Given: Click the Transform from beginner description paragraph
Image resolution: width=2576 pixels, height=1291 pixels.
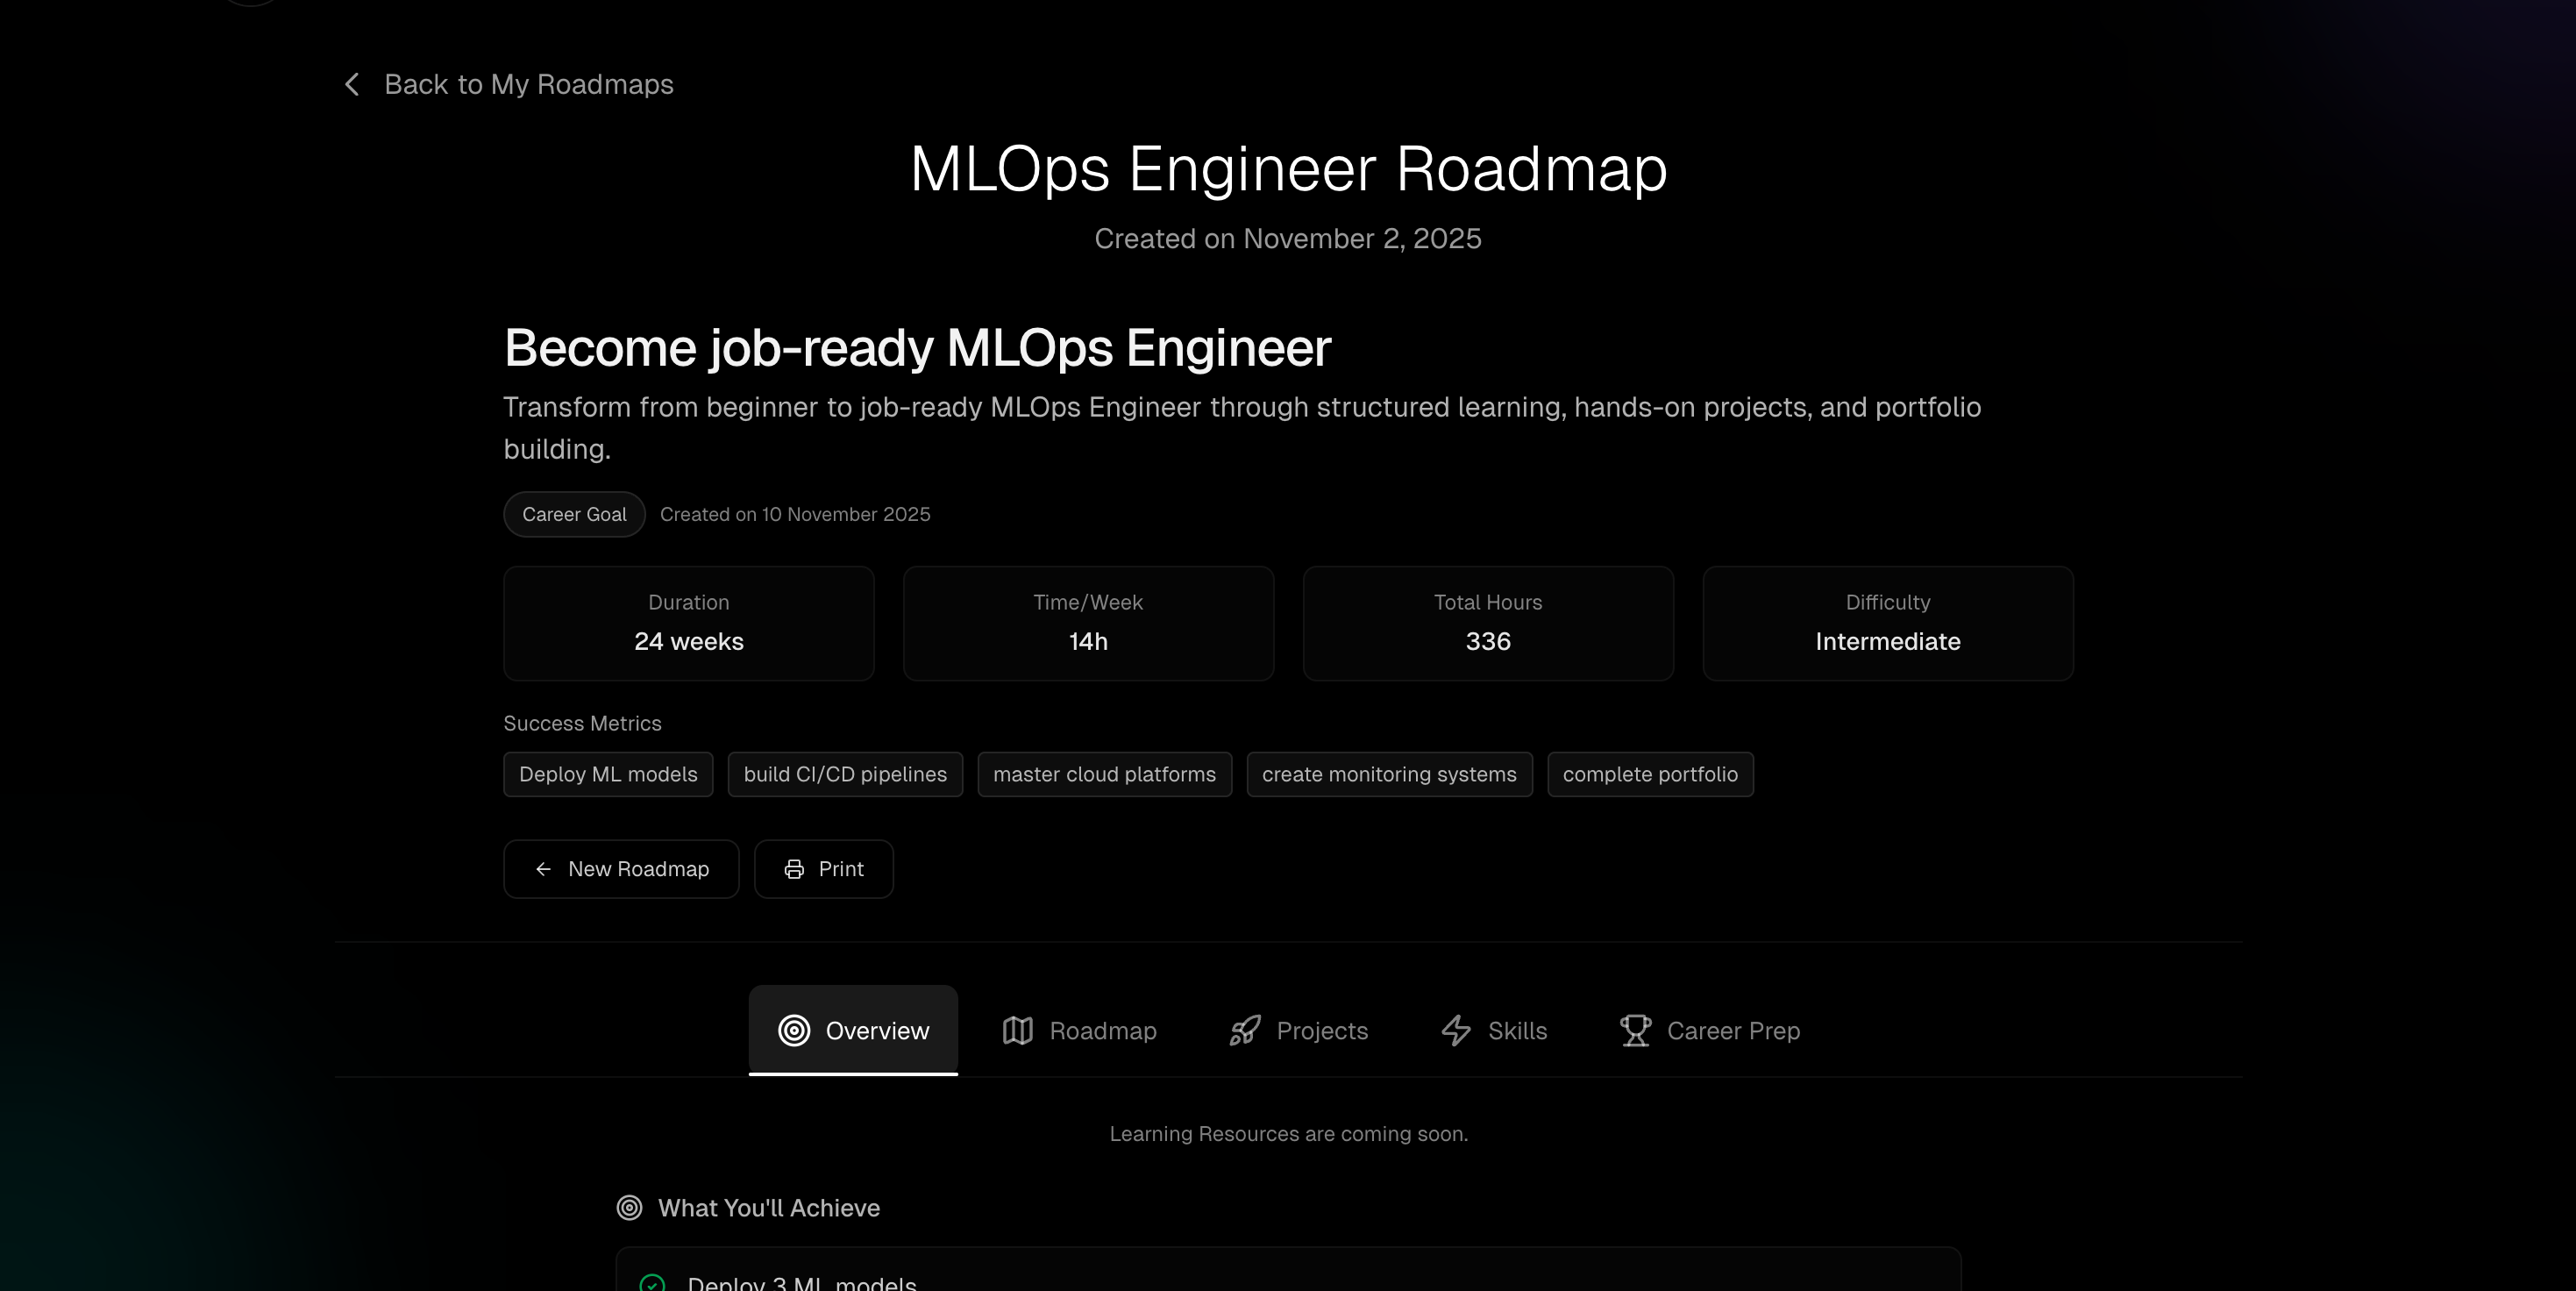Looking at the screenshot, I should [x=1242, y=428].
